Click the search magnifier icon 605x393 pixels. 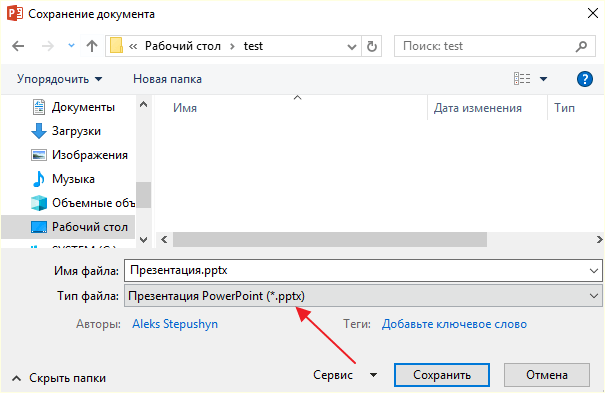tap(581, 46)
